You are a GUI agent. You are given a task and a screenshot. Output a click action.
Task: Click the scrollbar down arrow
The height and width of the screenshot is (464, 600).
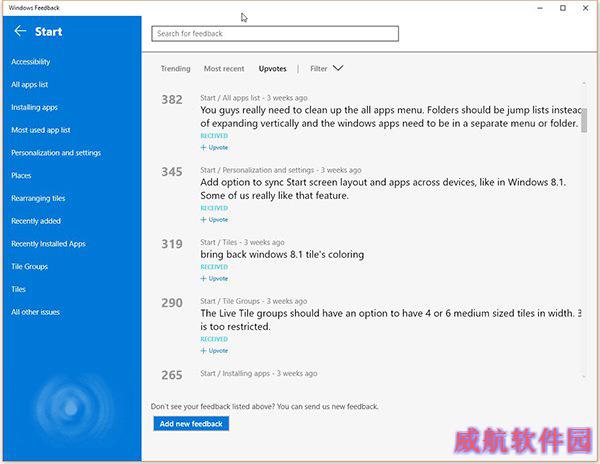584,377
